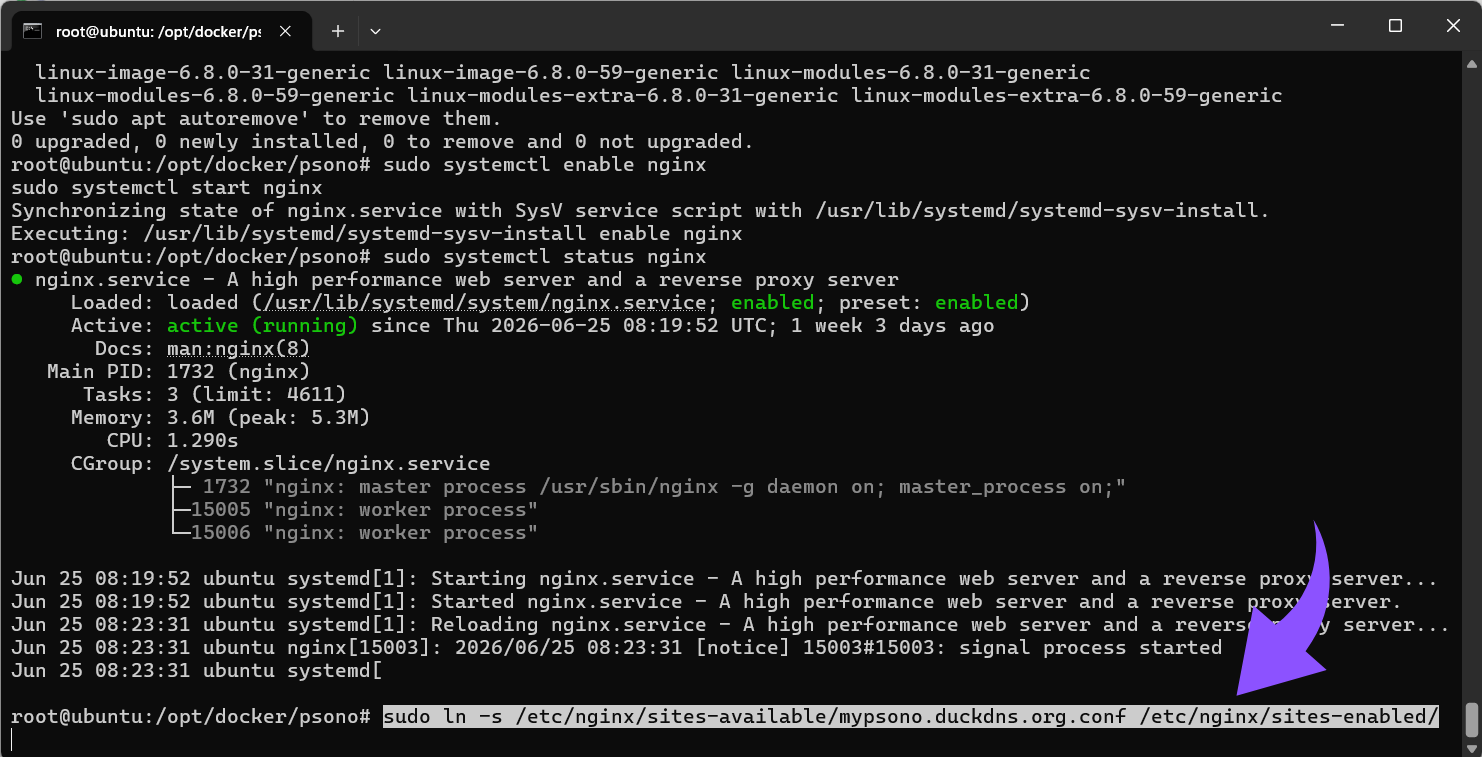
Task: Click the 'Reloading nginx.service' log line
Action: coord(730,624)
